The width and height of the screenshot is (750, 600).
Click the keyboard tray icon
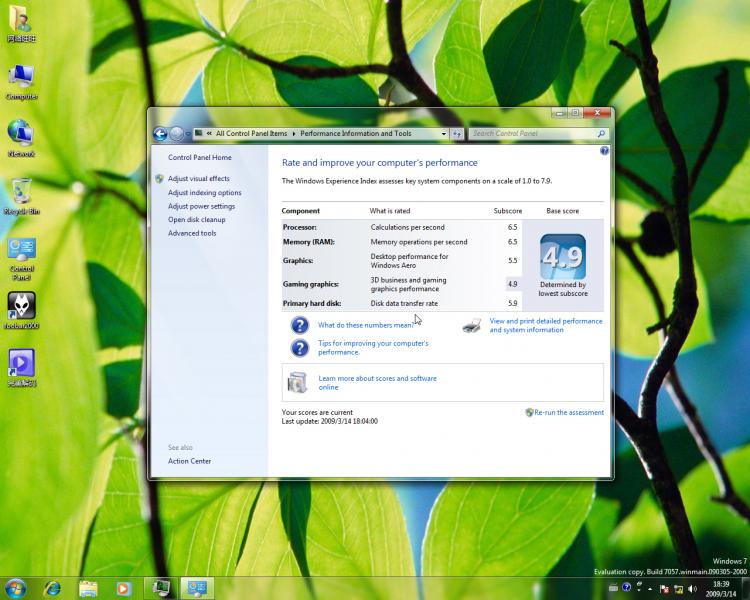(x=613, y=588)
